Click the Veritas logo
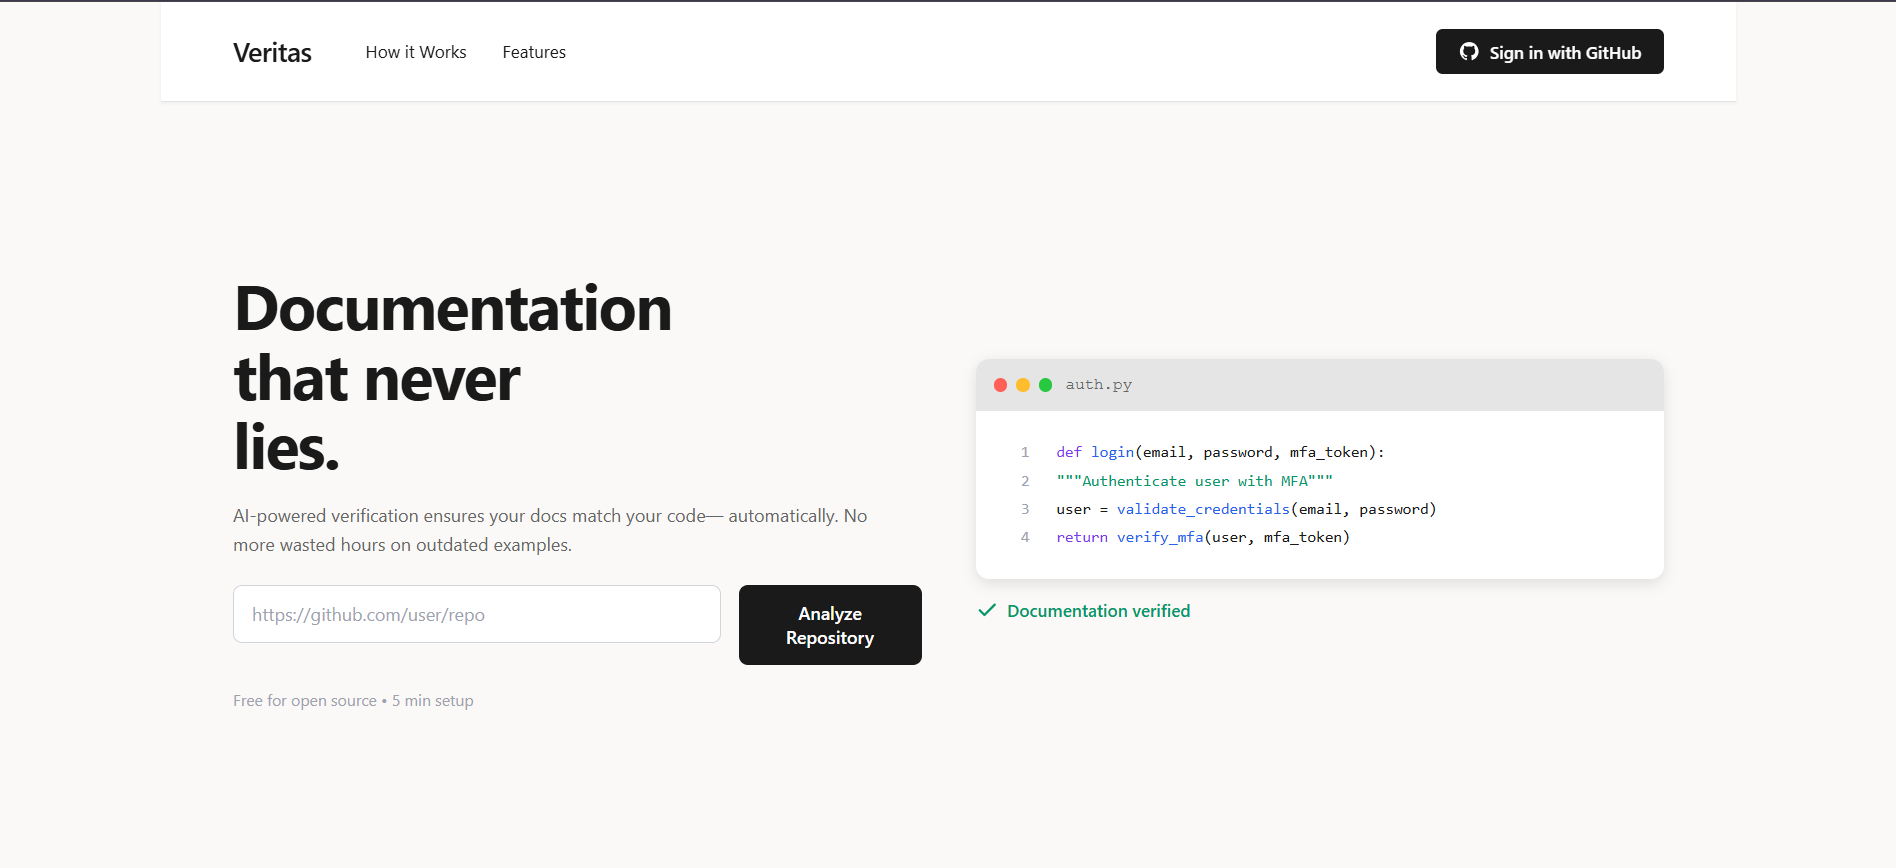Screen dimensions: 1896x868 click(272, 52)
